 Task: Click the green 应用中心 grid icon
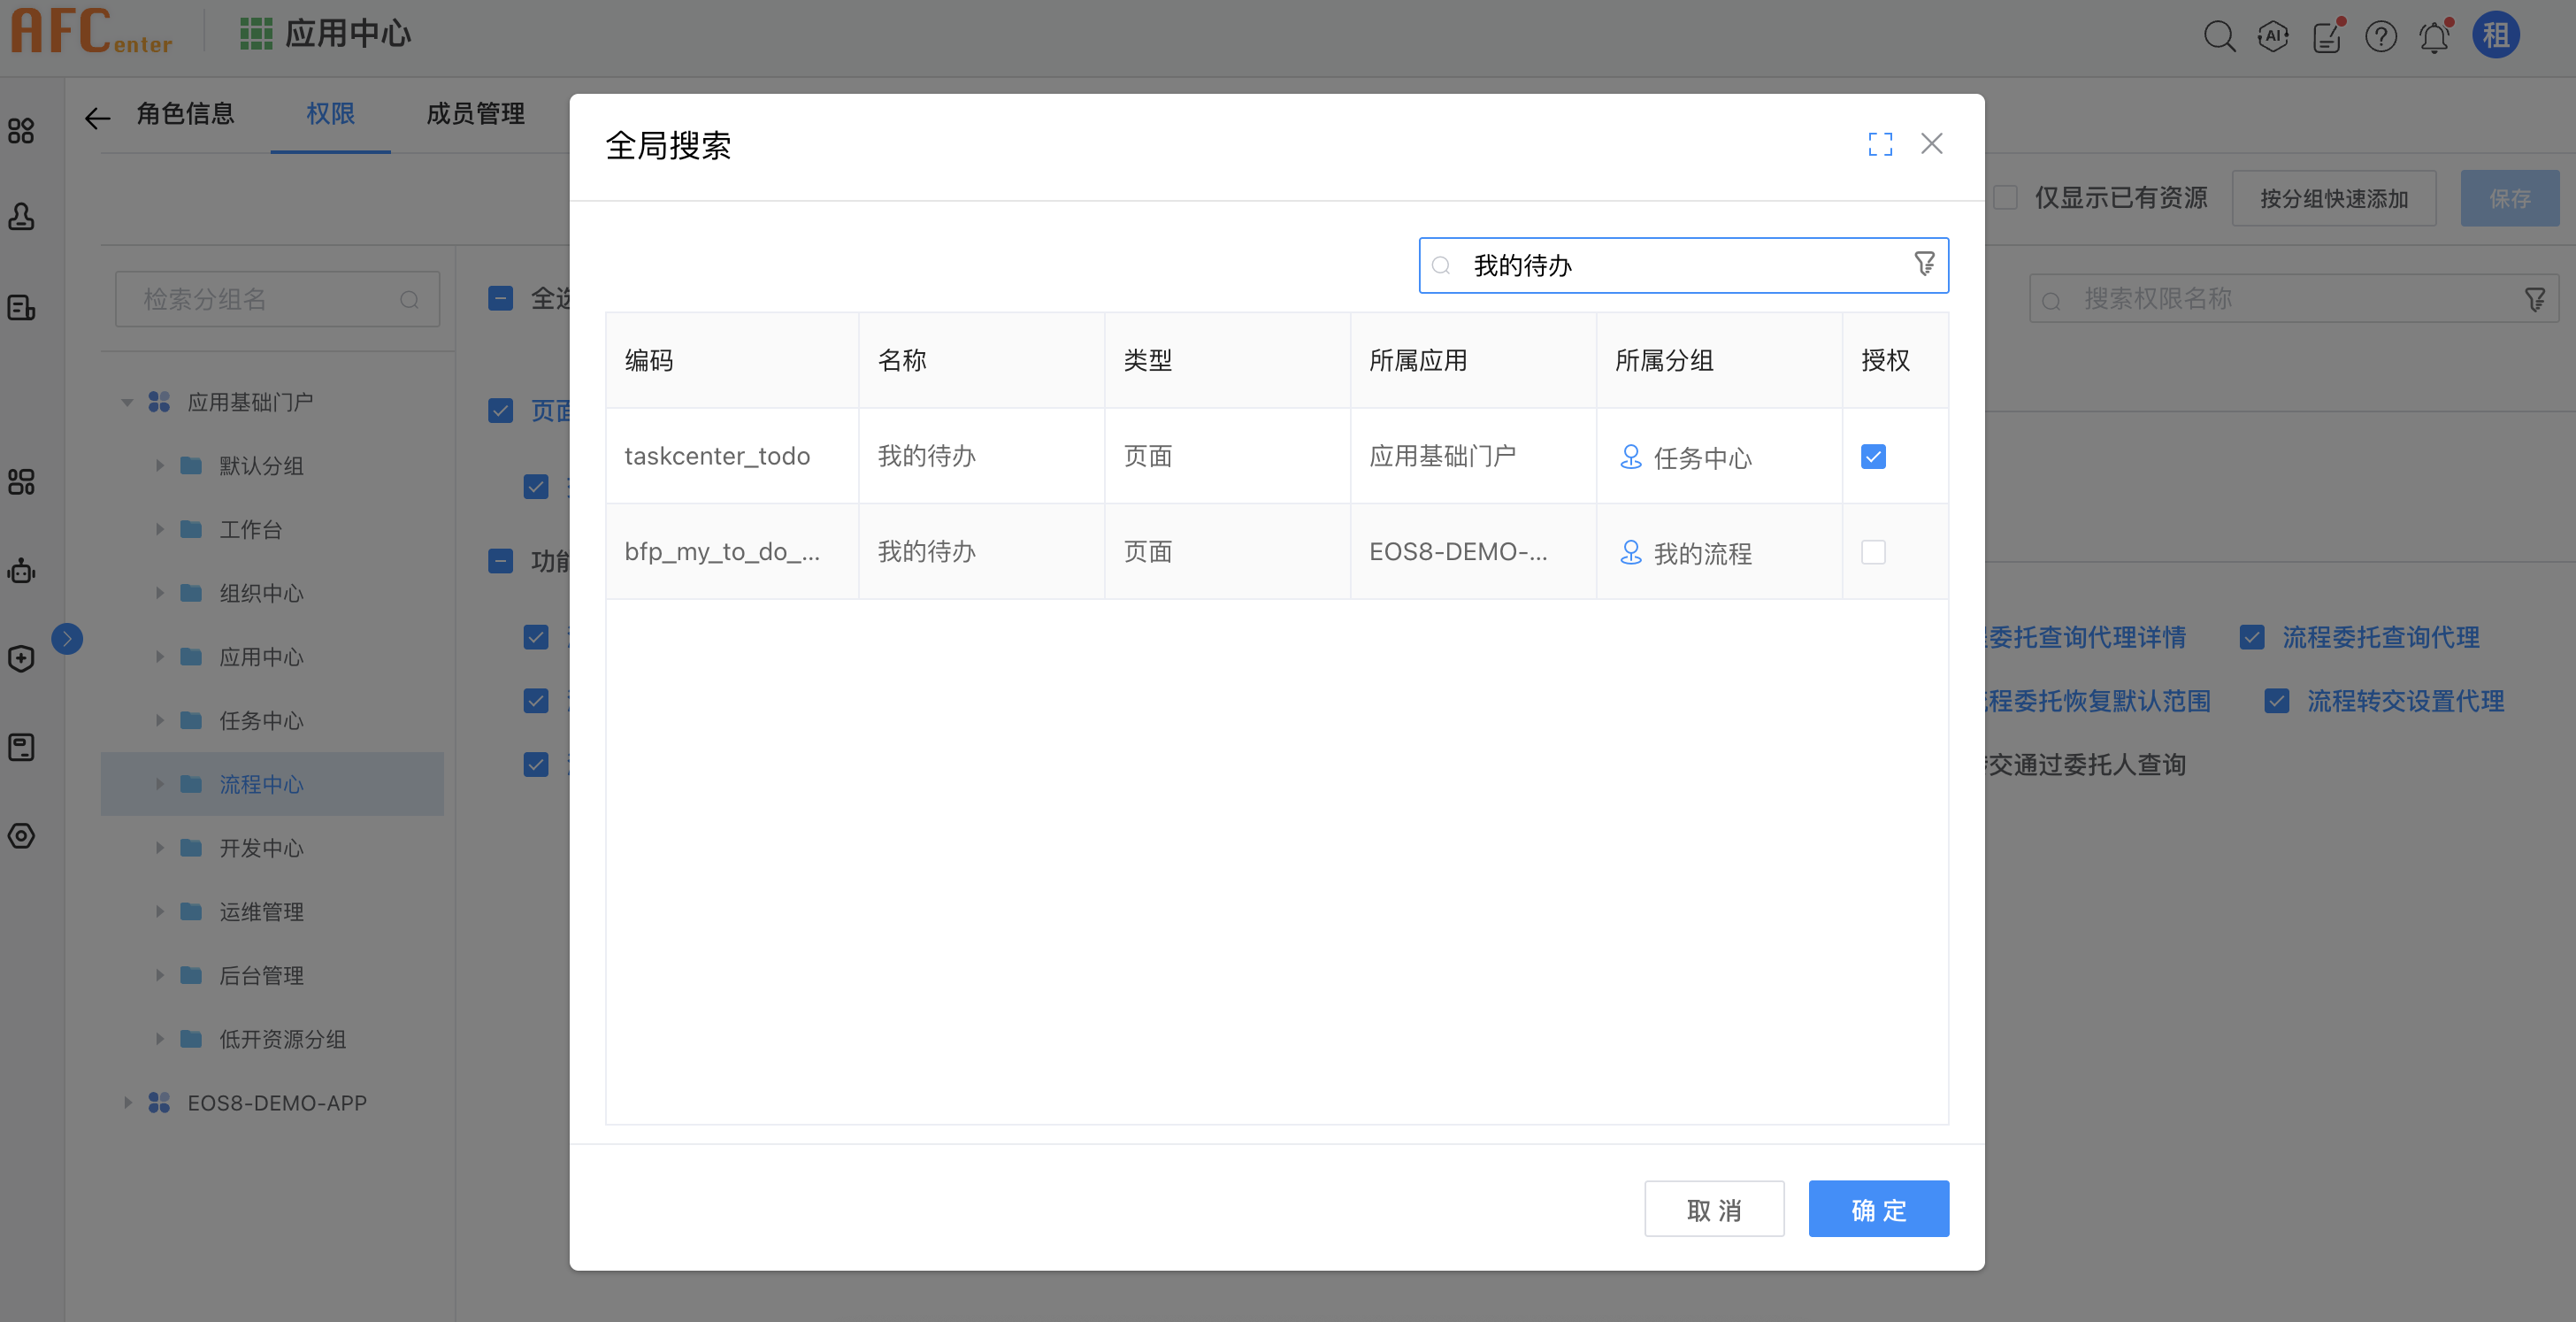point(256,34)
